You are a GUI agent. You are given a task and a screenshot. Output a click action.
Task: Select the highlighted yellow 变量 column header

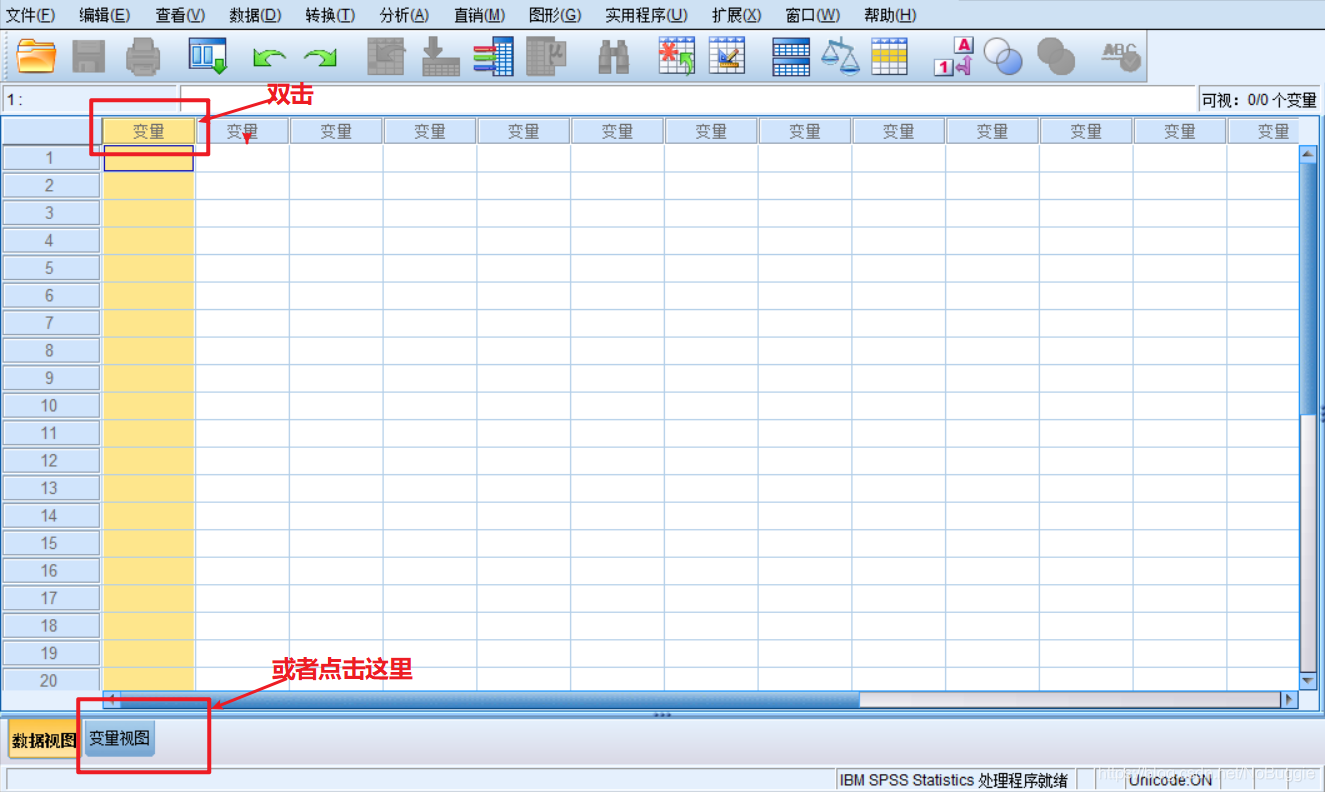pos(148,131)
